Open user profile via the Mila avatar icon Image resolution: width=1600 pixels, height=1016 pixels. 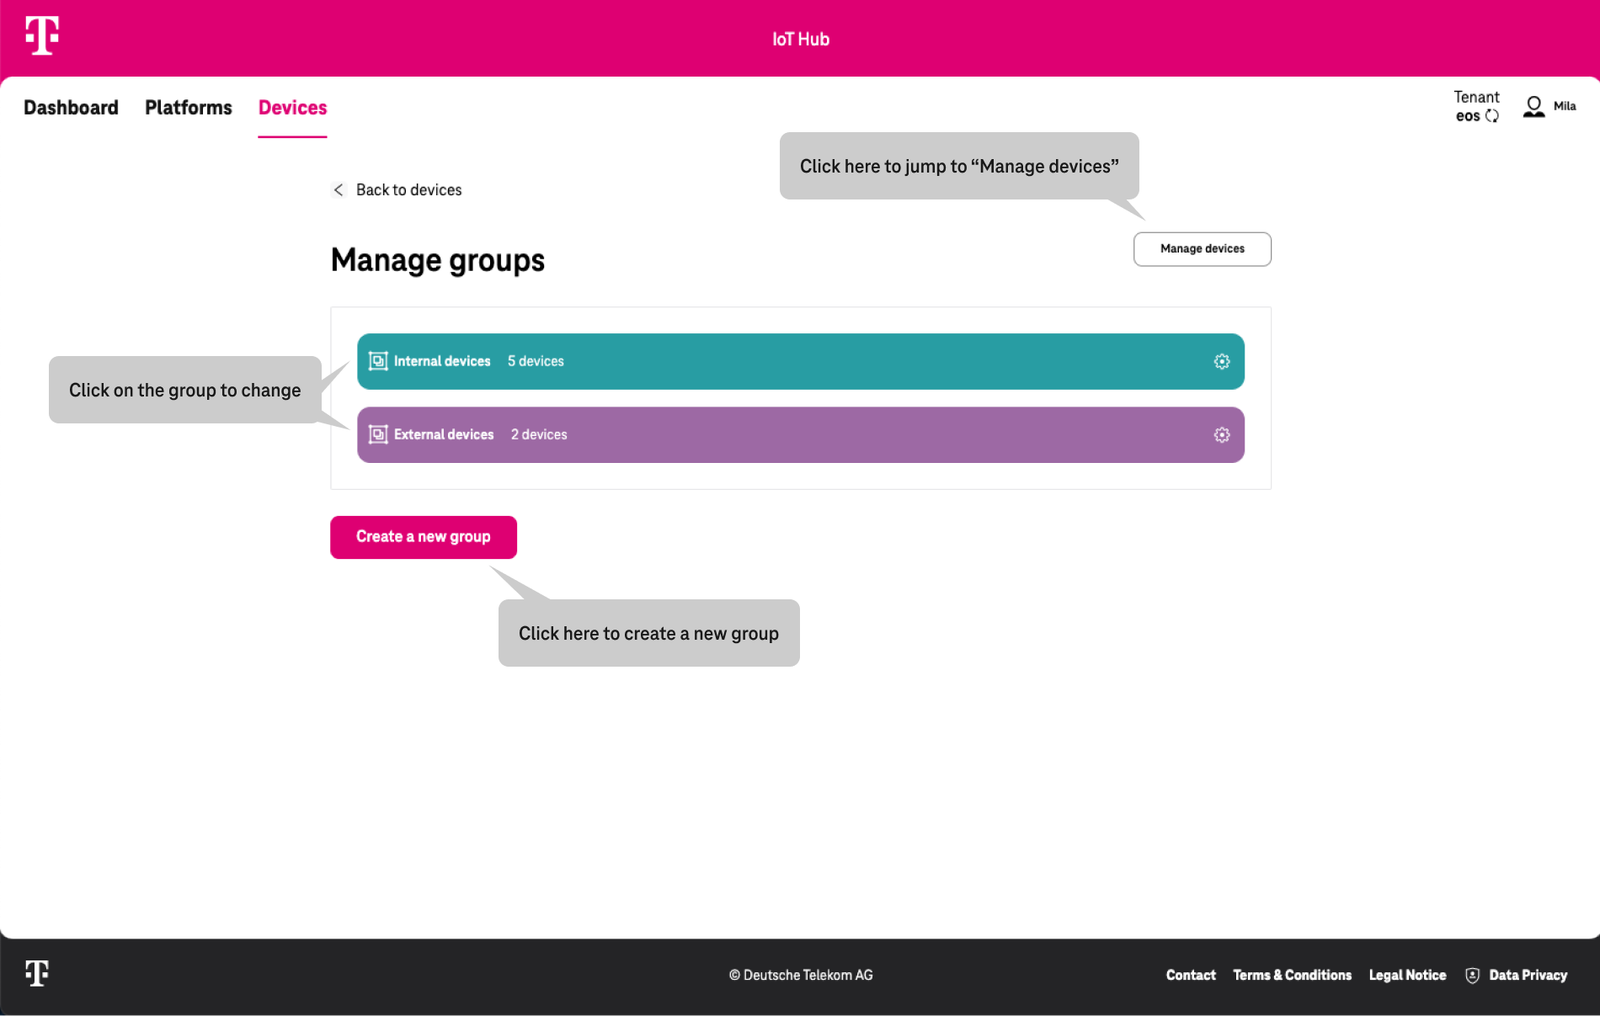(x=1533, y=107)
